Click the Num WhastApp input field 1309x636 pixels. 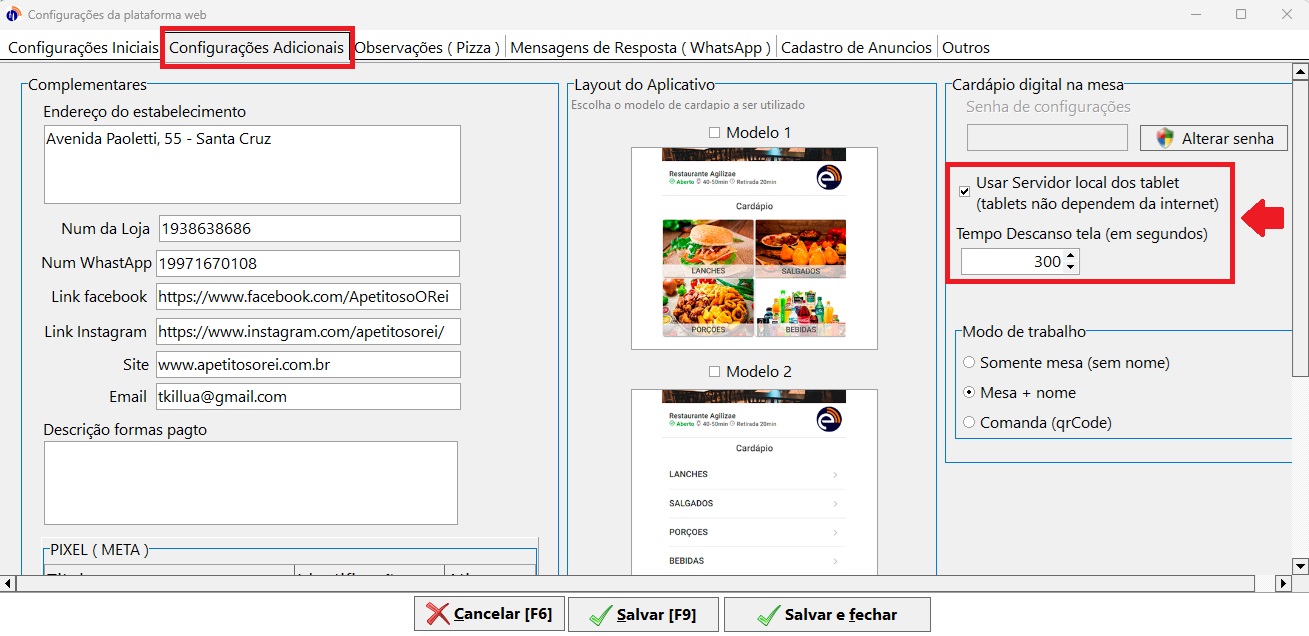coord(307,264)
